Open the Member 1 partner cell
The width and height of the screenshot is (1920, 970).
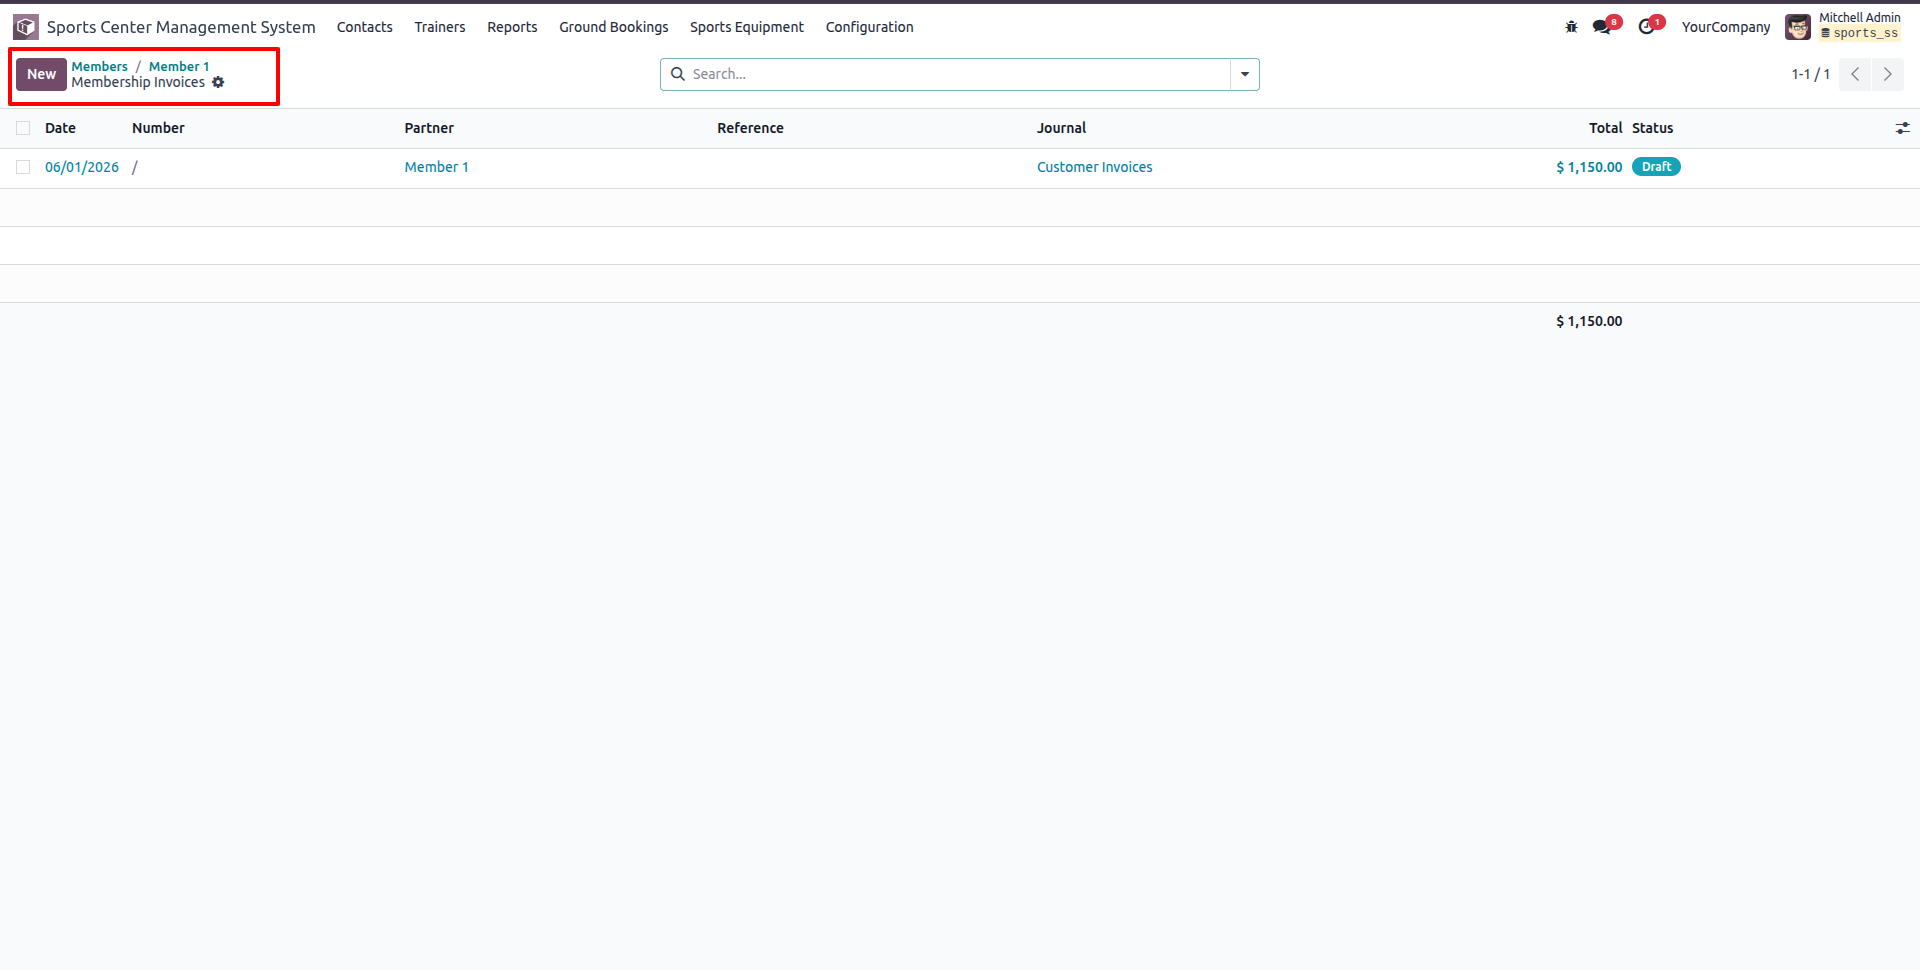pyautogui.click(x=436, y=167)
